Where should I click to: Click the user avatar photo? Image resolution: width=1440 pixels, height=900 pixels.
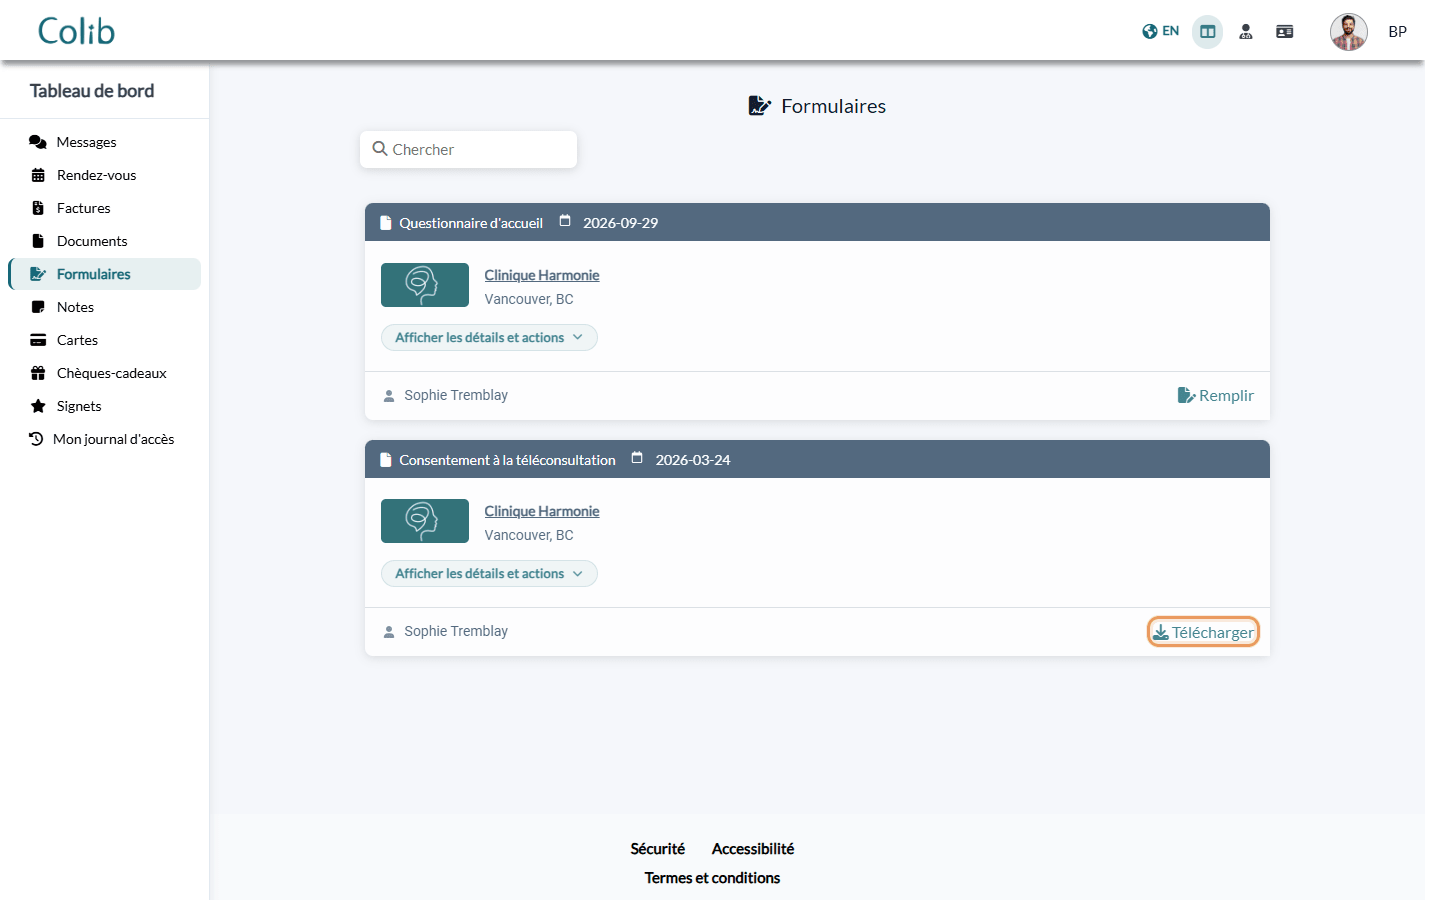[1349, 32]
